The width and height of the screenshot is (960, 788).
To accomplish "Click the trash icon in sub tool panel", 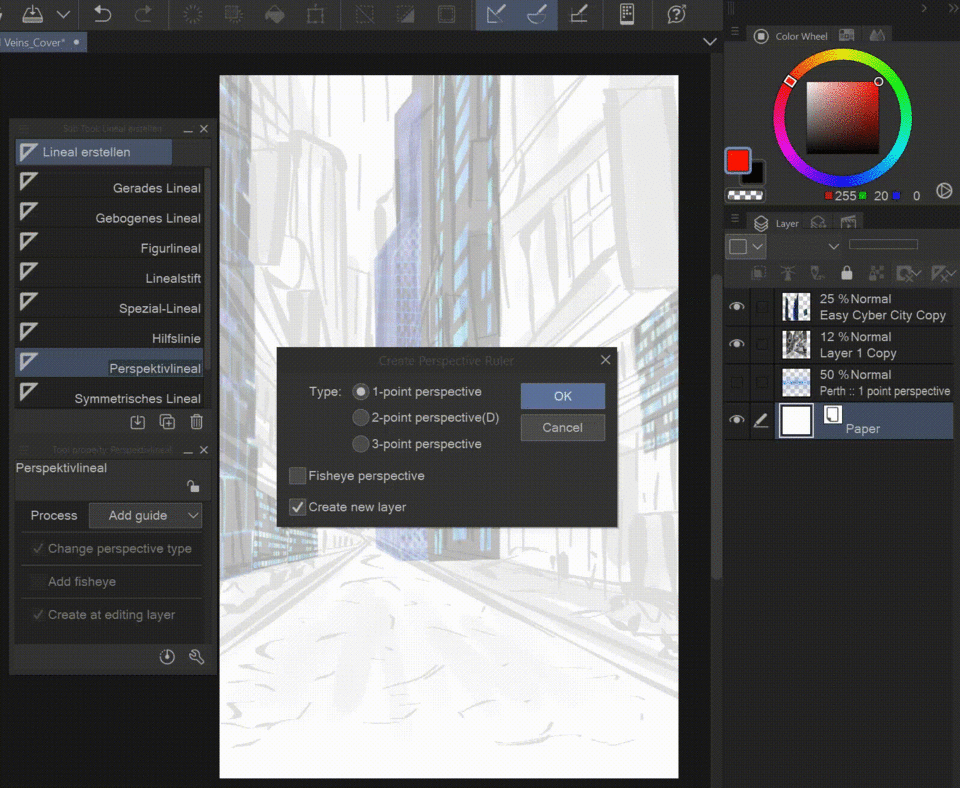I will (x=197, y=423).
